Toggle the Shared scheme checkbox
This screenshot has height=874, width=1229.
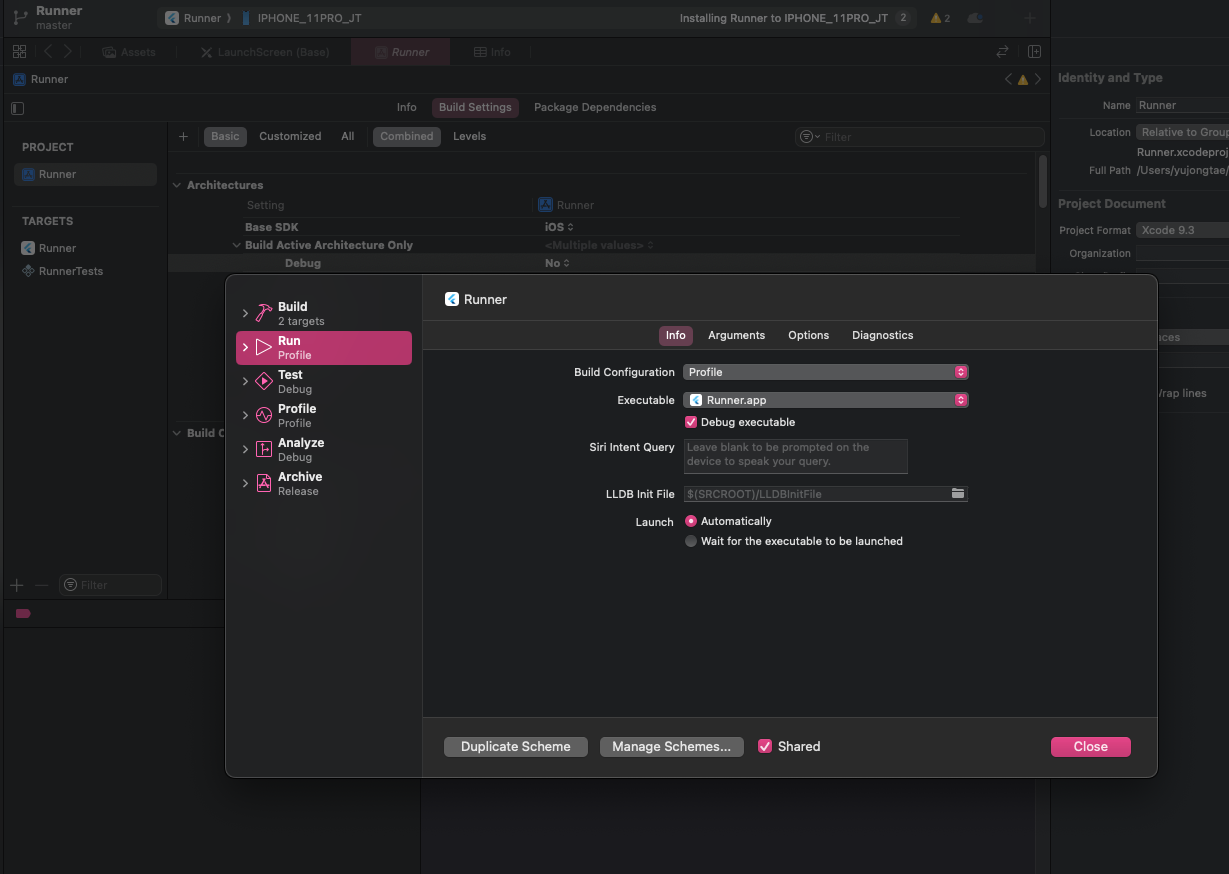[x=765, y=746]
